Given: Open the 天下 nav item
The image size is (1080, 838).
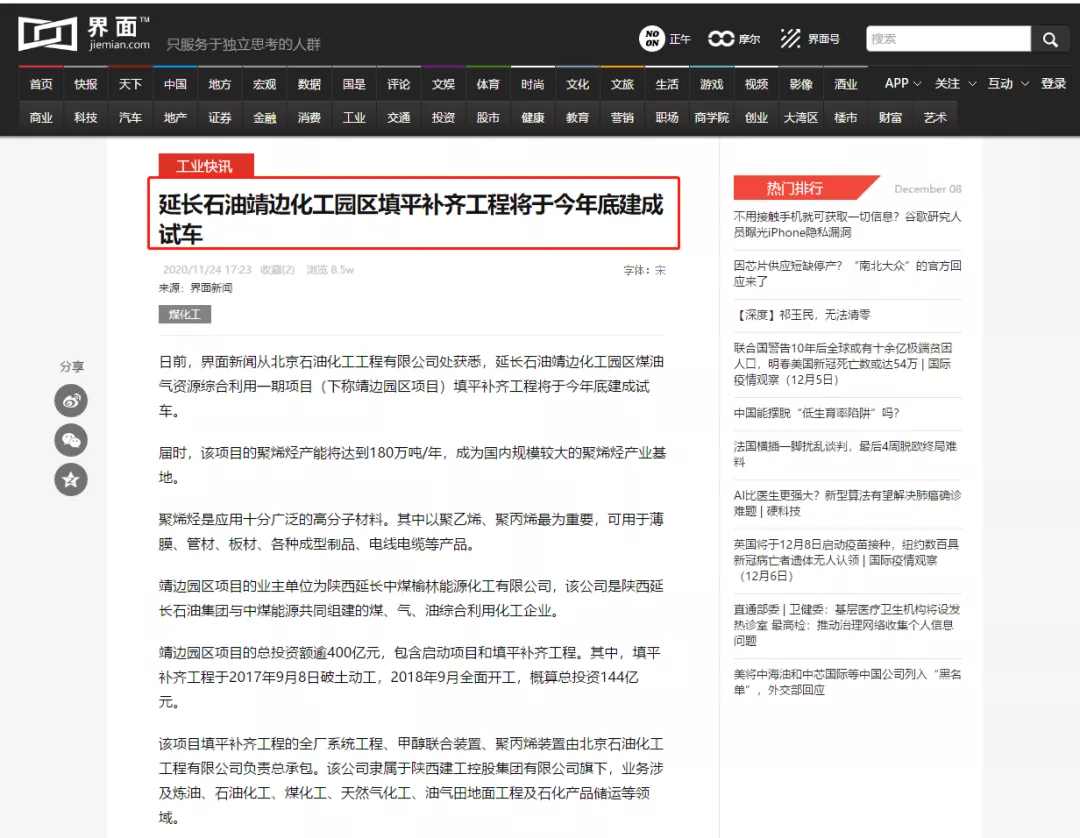Looking at the screenshot, I should point(130,84).
